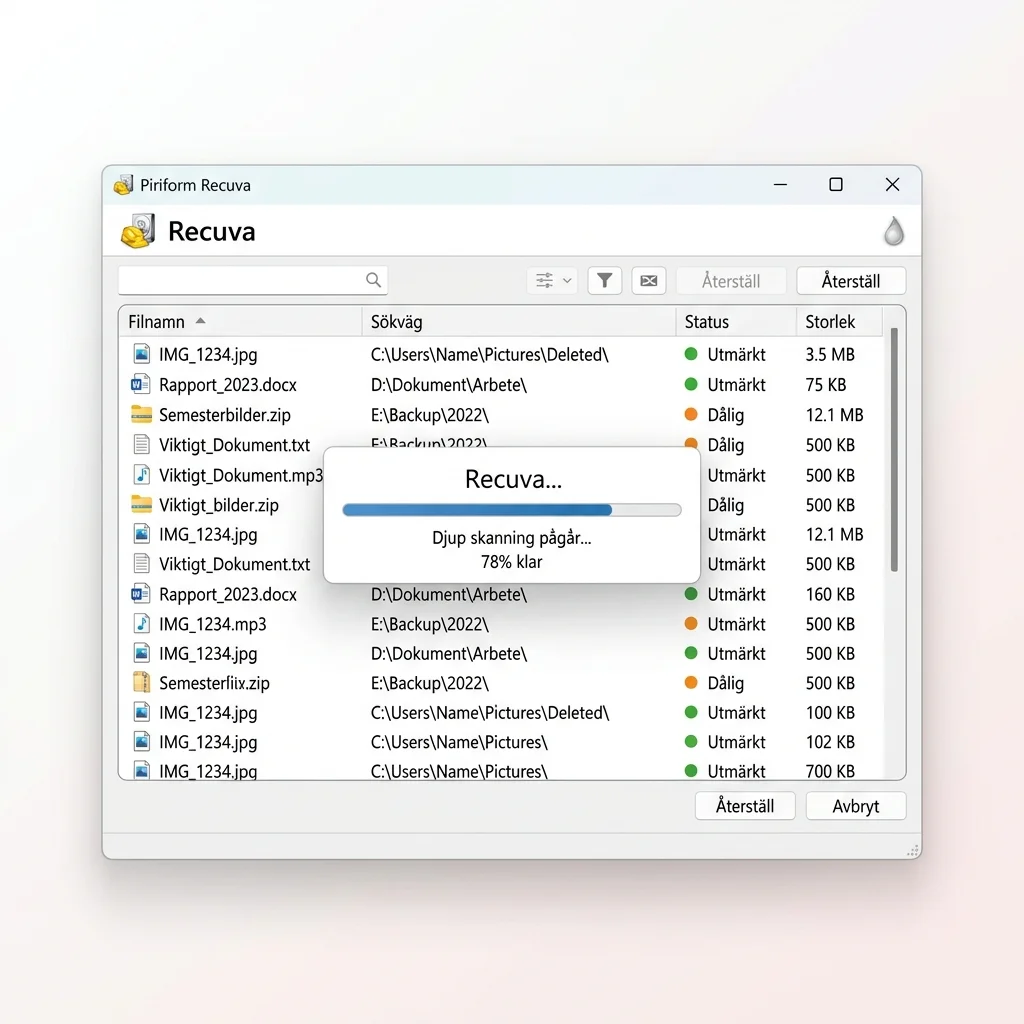Screen dimensions: 1024x1024
Task: Click path E:\Backup\2022\ on Semesterbilder.zip row
Action: pos(430,415)
